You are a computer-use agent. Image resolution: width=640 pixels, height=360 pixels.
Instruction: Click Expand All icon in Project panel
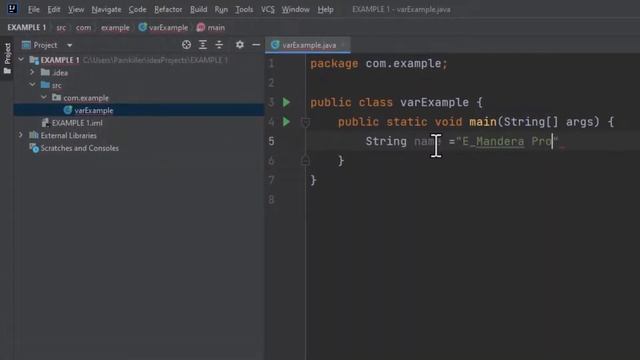click(x=202, y=45)
